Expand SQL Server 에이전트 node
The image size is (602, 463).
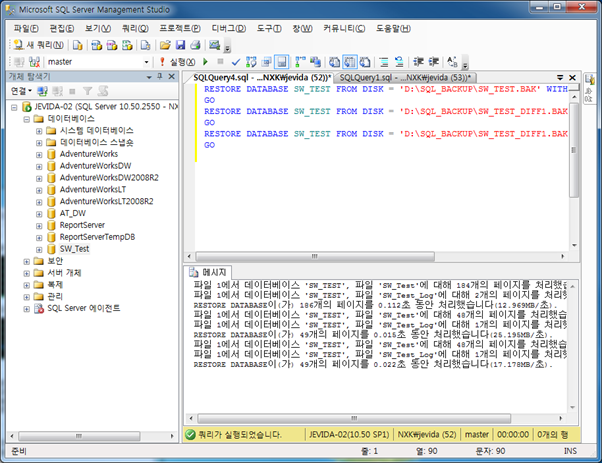(27, 309)
